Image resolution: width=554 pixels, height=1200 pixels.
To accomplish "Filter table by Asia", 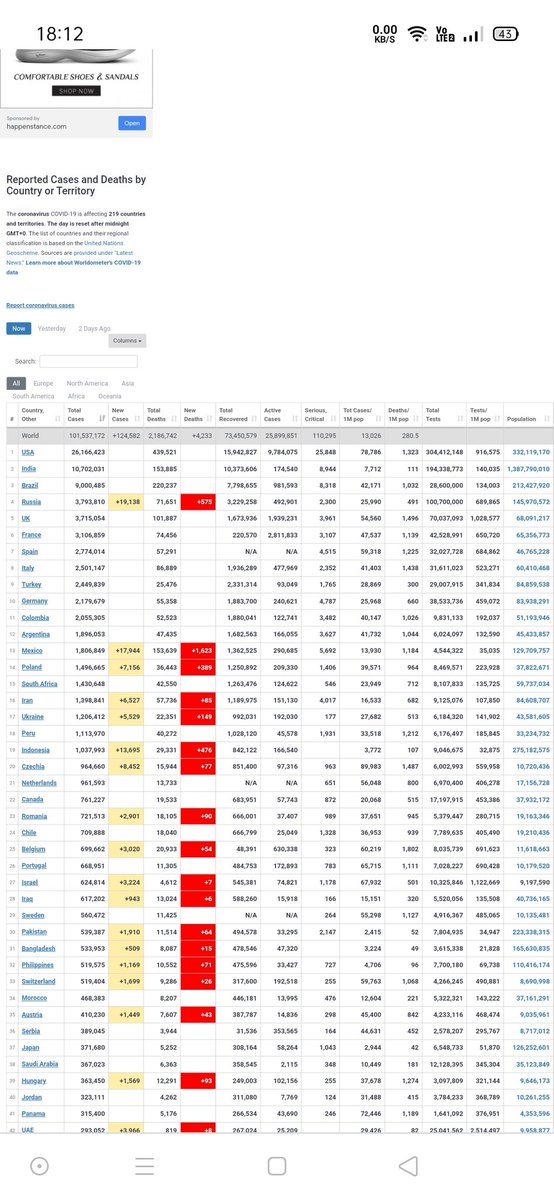I will click(128, 383).
